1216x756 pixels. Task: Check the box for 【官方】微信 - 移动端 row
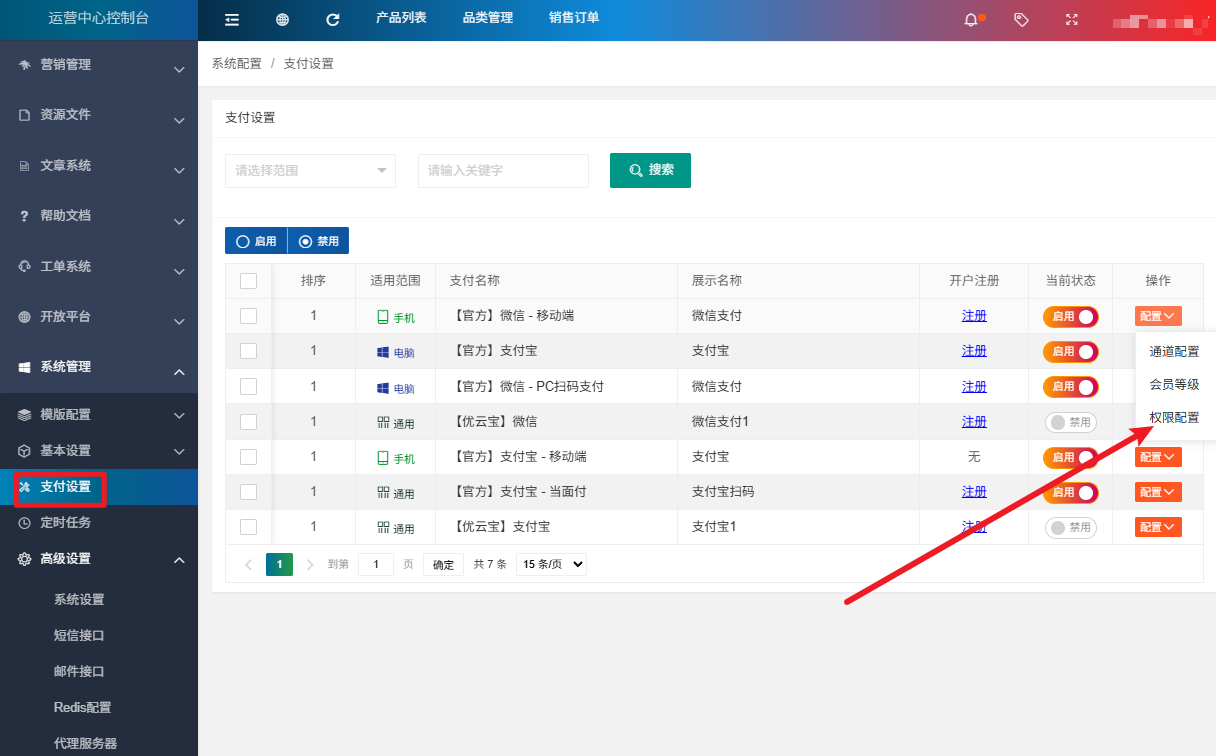pyautogui.click(x=249, y=316)
